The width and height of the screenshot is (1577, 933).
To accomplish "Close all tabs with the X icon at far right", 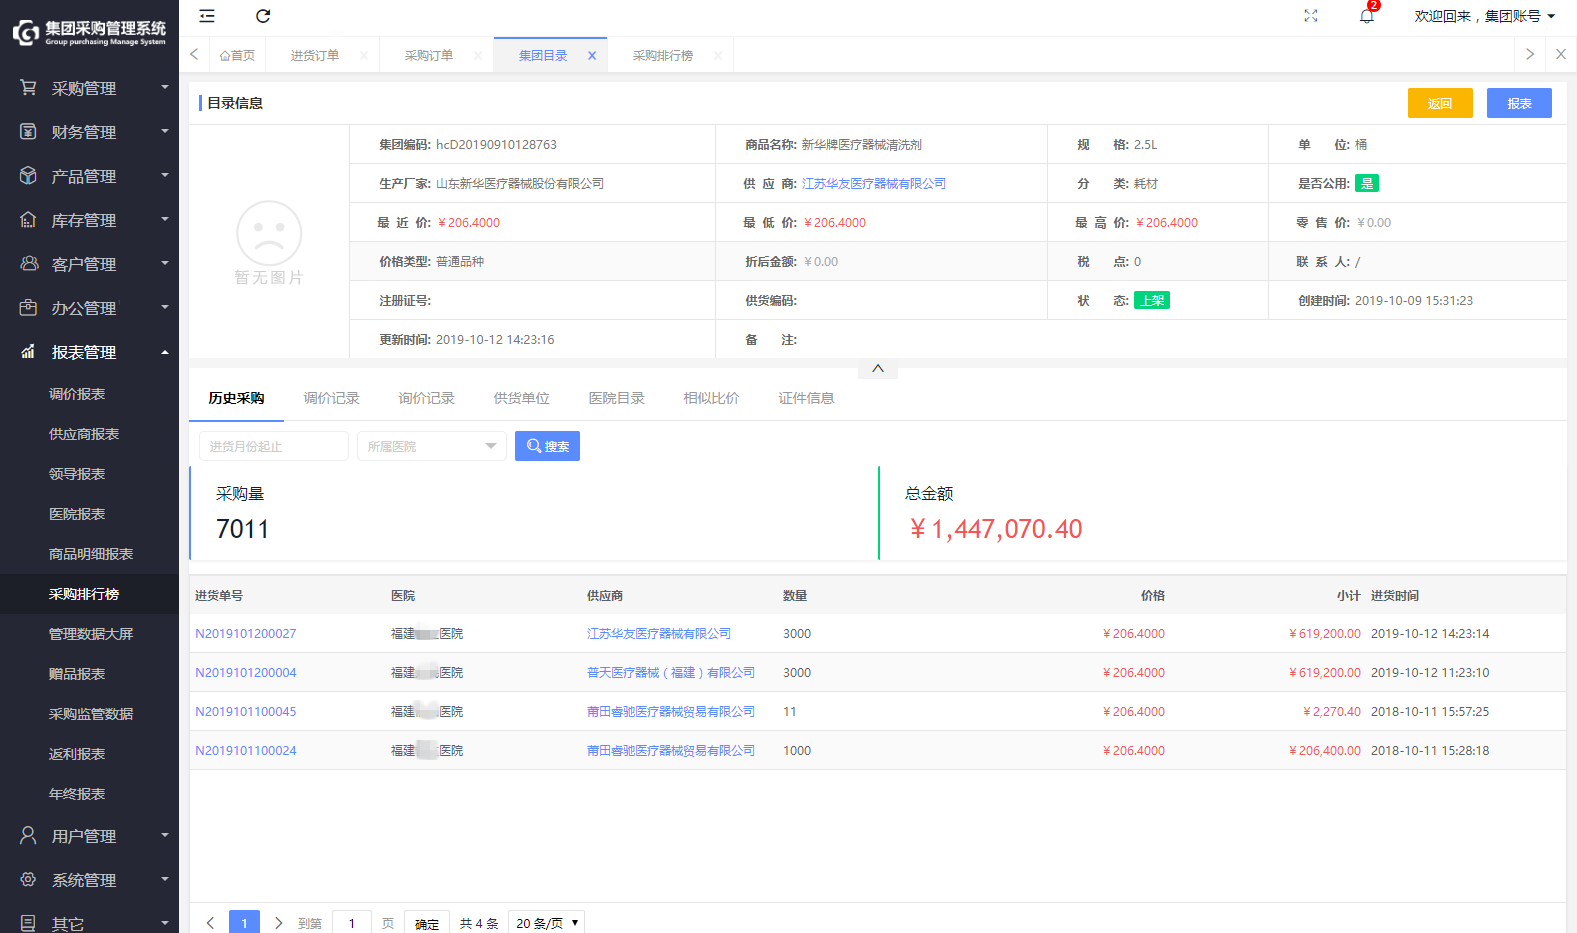I will [x=1561, y=54].
